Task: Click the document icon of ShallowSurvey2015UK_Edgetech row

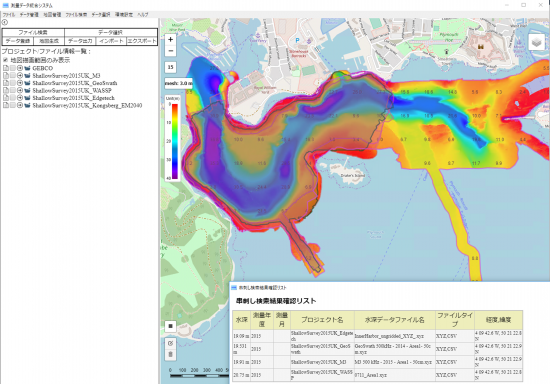Action: 6,98
